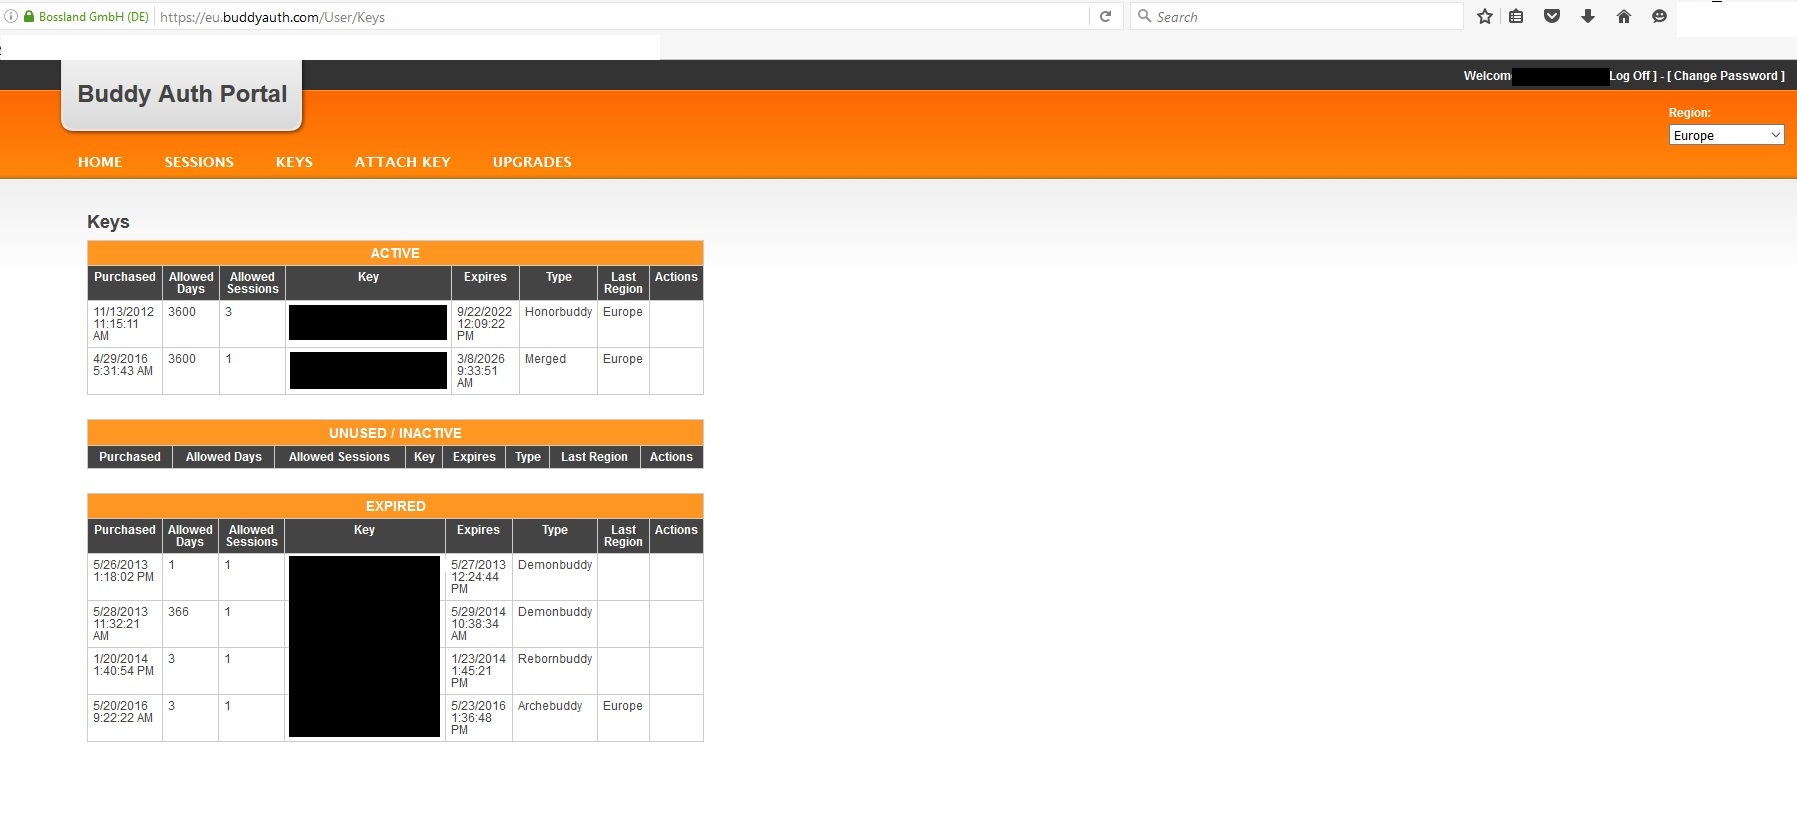Open the UPGRADES menu item
1797x840 pixels.
[x=532, y=162]
